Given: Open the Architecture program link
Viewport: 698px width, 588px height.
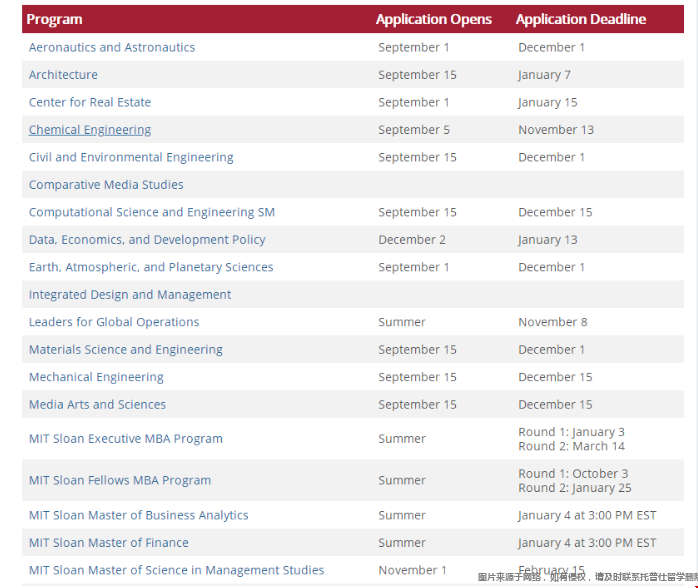Looking at the screenshot, I should coord(63,75).
